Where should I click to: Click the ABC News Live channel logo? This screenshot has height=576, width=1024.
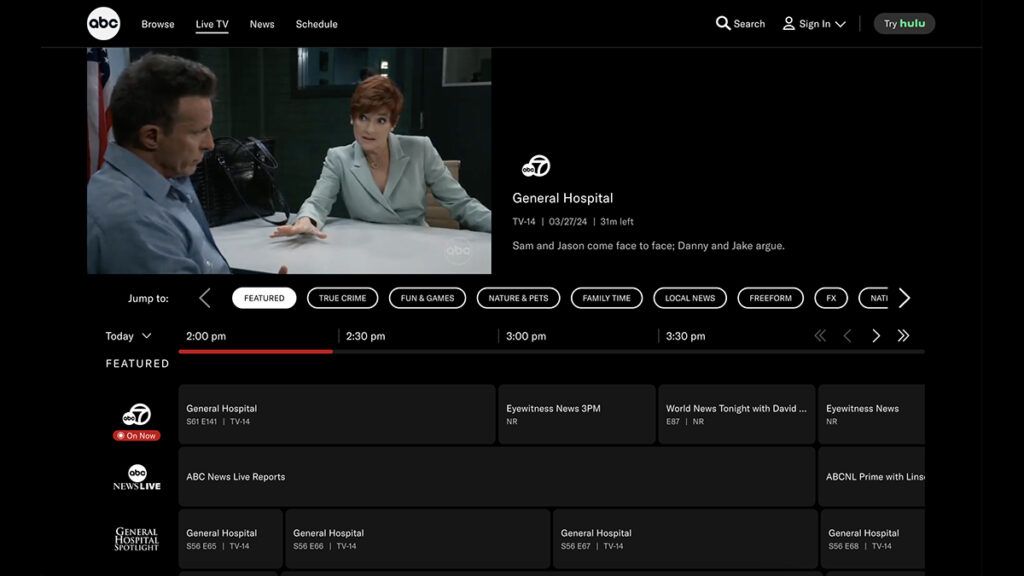click(x=136, y=477)
